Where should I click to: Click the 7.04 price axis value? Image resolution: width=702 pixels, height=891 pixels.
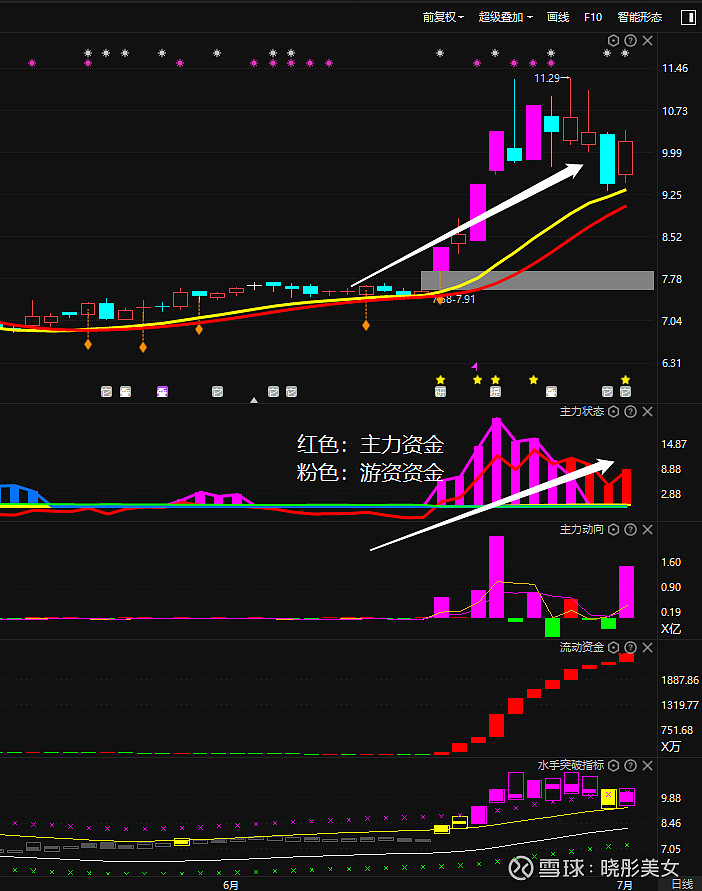tap(672, 321)
